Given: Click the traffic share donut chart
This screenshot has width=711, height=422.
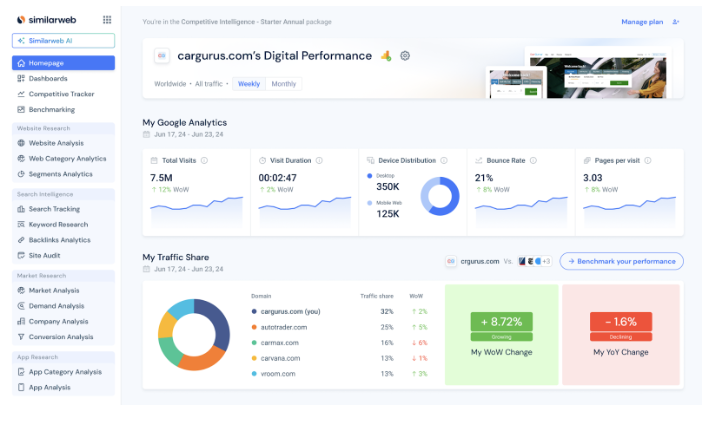Looking at the screenshot, I should click(x=194, y=335).
